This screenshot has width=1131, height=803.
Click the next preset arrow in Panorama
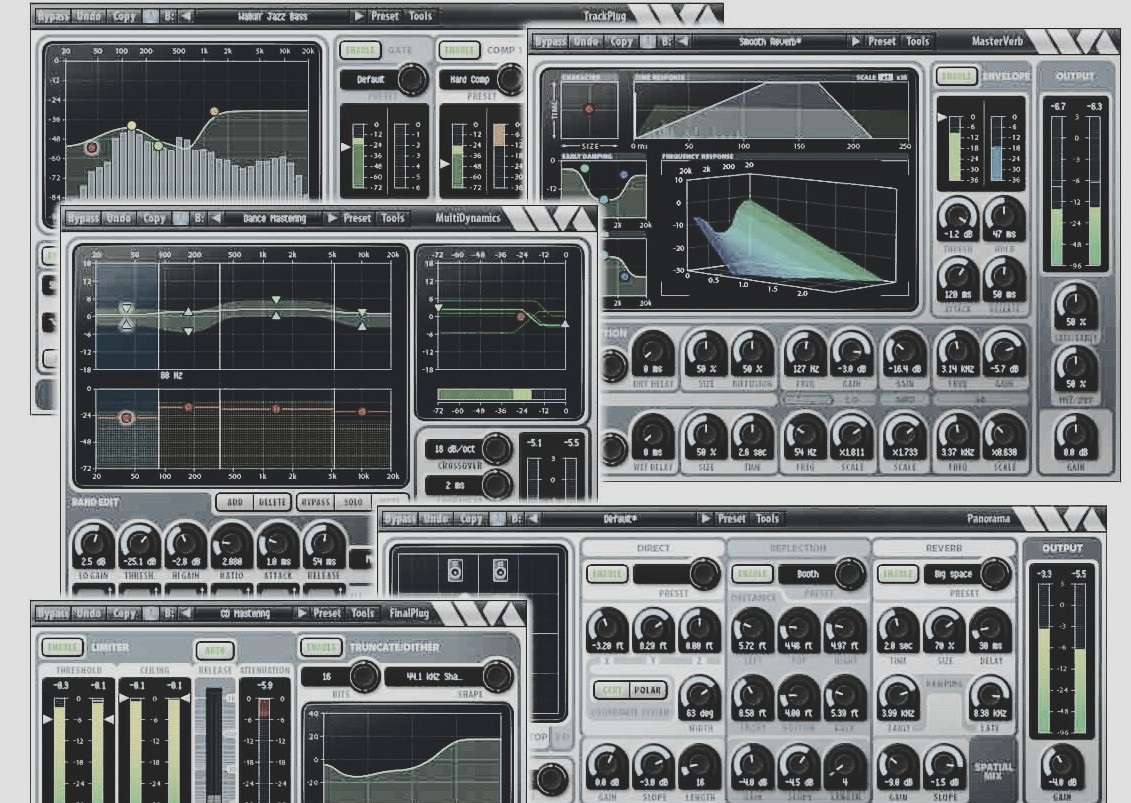pyautogui.click(x=705, y=519)
